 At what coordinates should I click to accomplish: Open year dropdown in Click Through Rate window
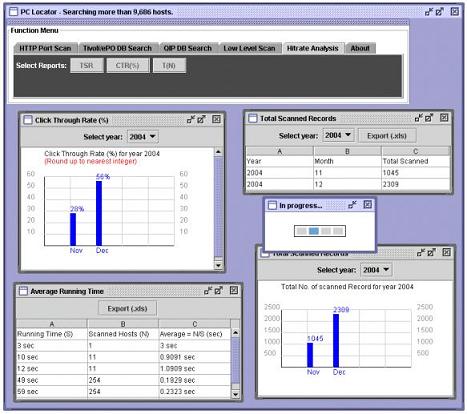[x=142, y=137]
